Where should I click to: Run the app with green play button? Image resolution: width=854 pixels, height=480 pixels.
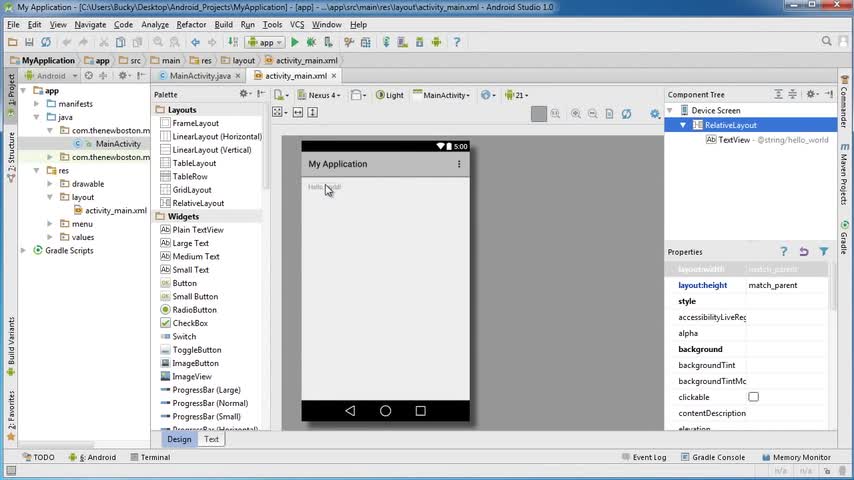pyautogui.click(x=294, y=42)
